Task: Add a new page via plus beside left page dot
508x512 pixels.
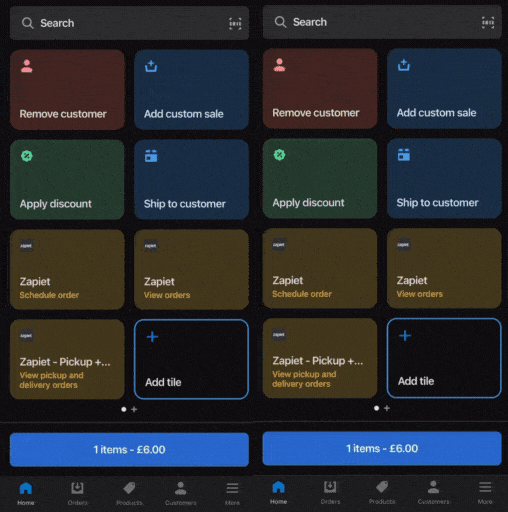Action: (134, 409)
